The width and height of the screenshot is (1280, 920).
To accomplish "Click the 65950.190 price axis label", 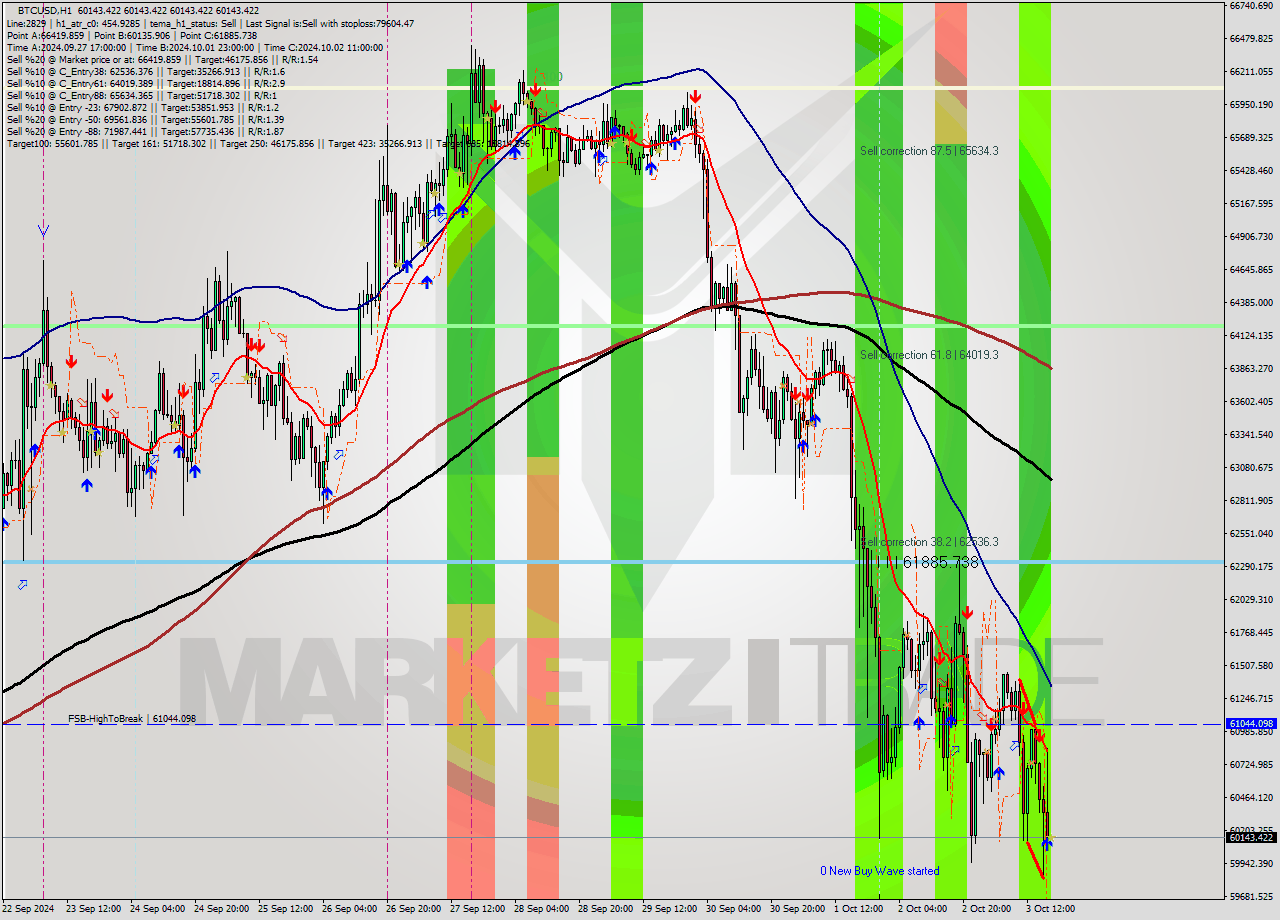I will [x=1251, y=104].
